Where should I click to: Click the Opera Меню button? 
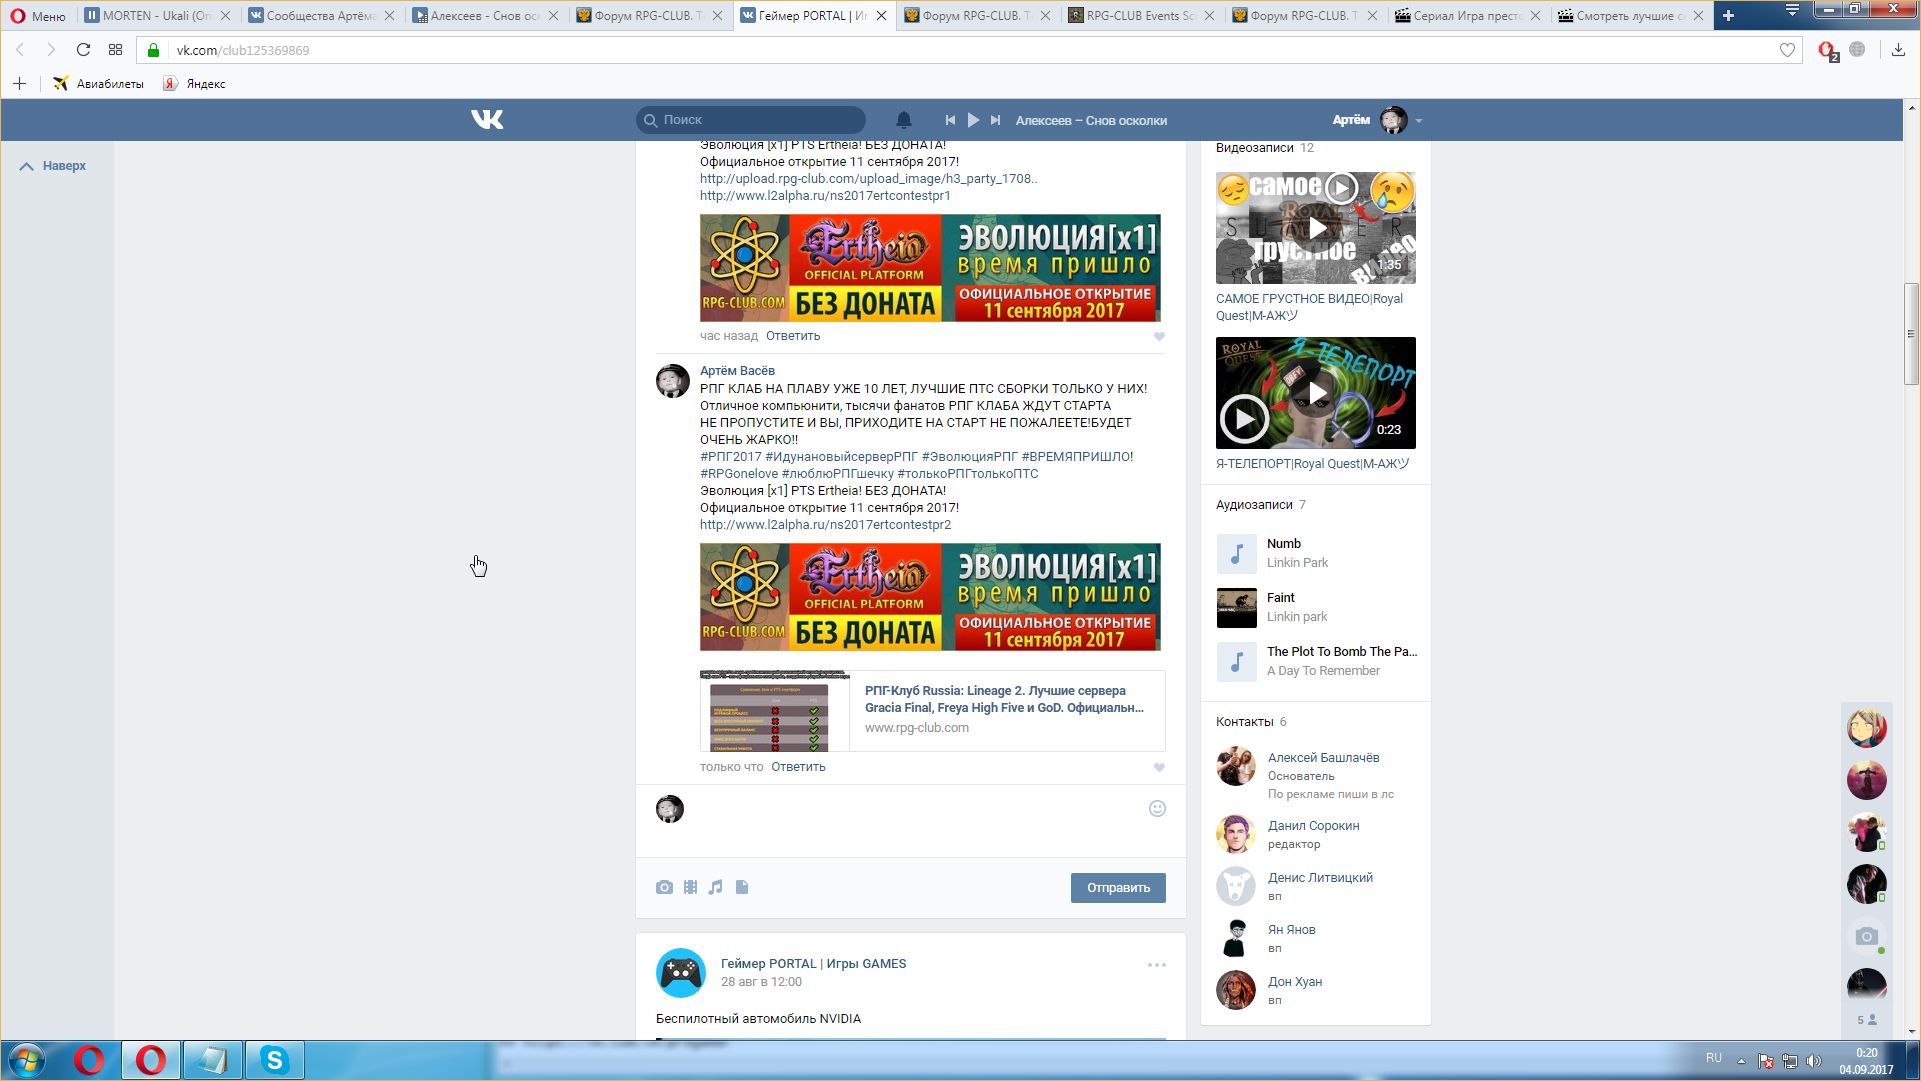[x=38, y=16]
